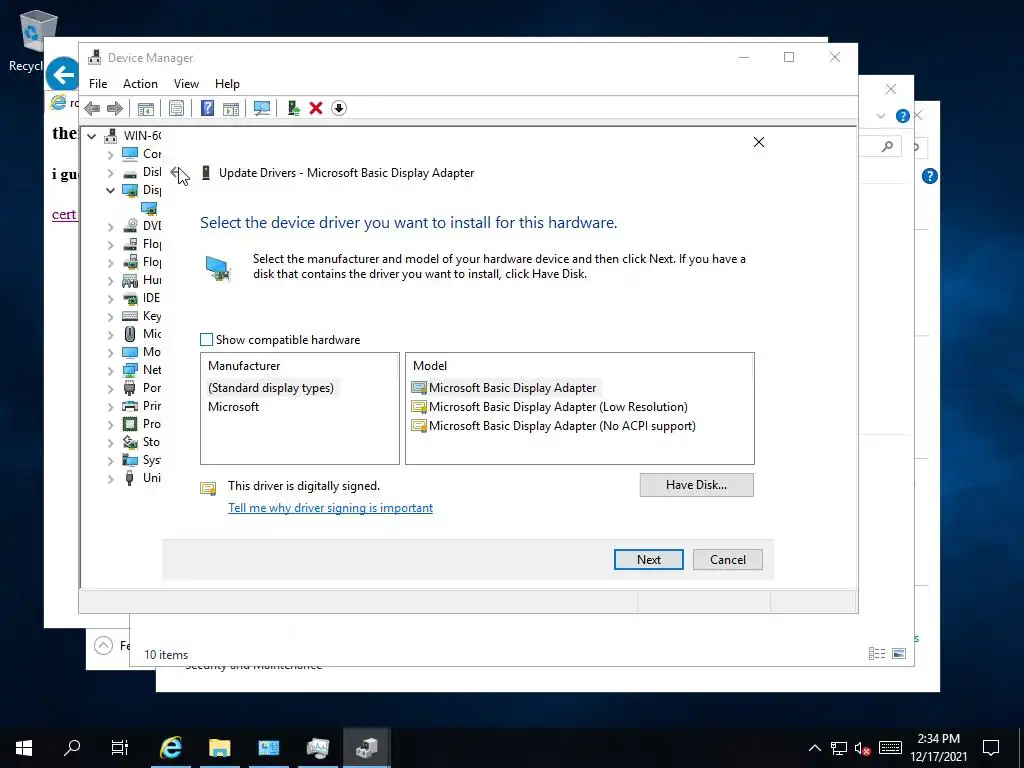The height and width of the screenshot is (768, 1024).
Task: Click the Update Device Driver toolbar icon
Action: coord(293,108)
